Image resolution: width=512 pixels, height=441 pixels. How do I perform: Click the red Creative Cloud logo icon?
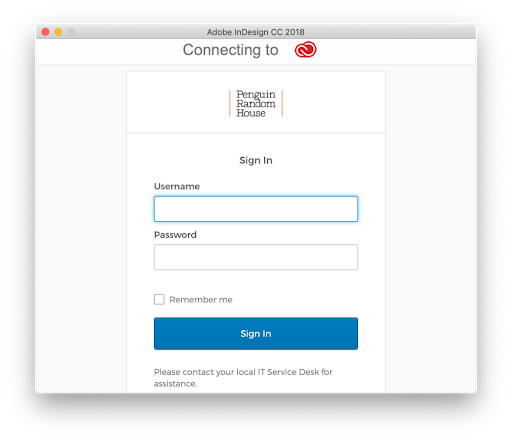click(x=305, y=49)
